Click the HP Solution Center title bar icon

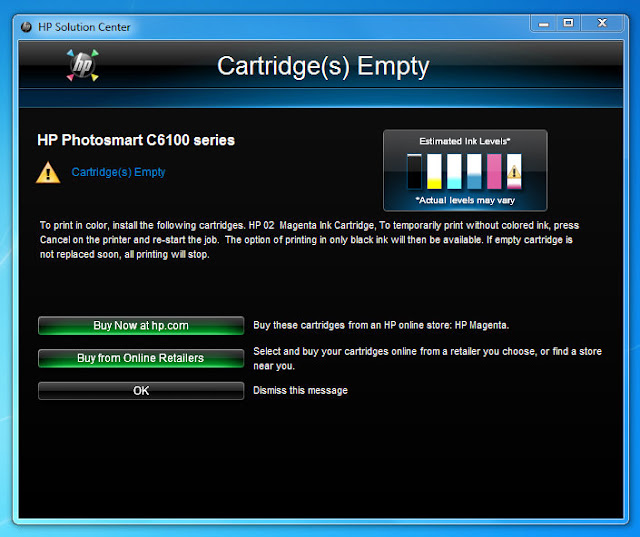(x=27, y=27)
